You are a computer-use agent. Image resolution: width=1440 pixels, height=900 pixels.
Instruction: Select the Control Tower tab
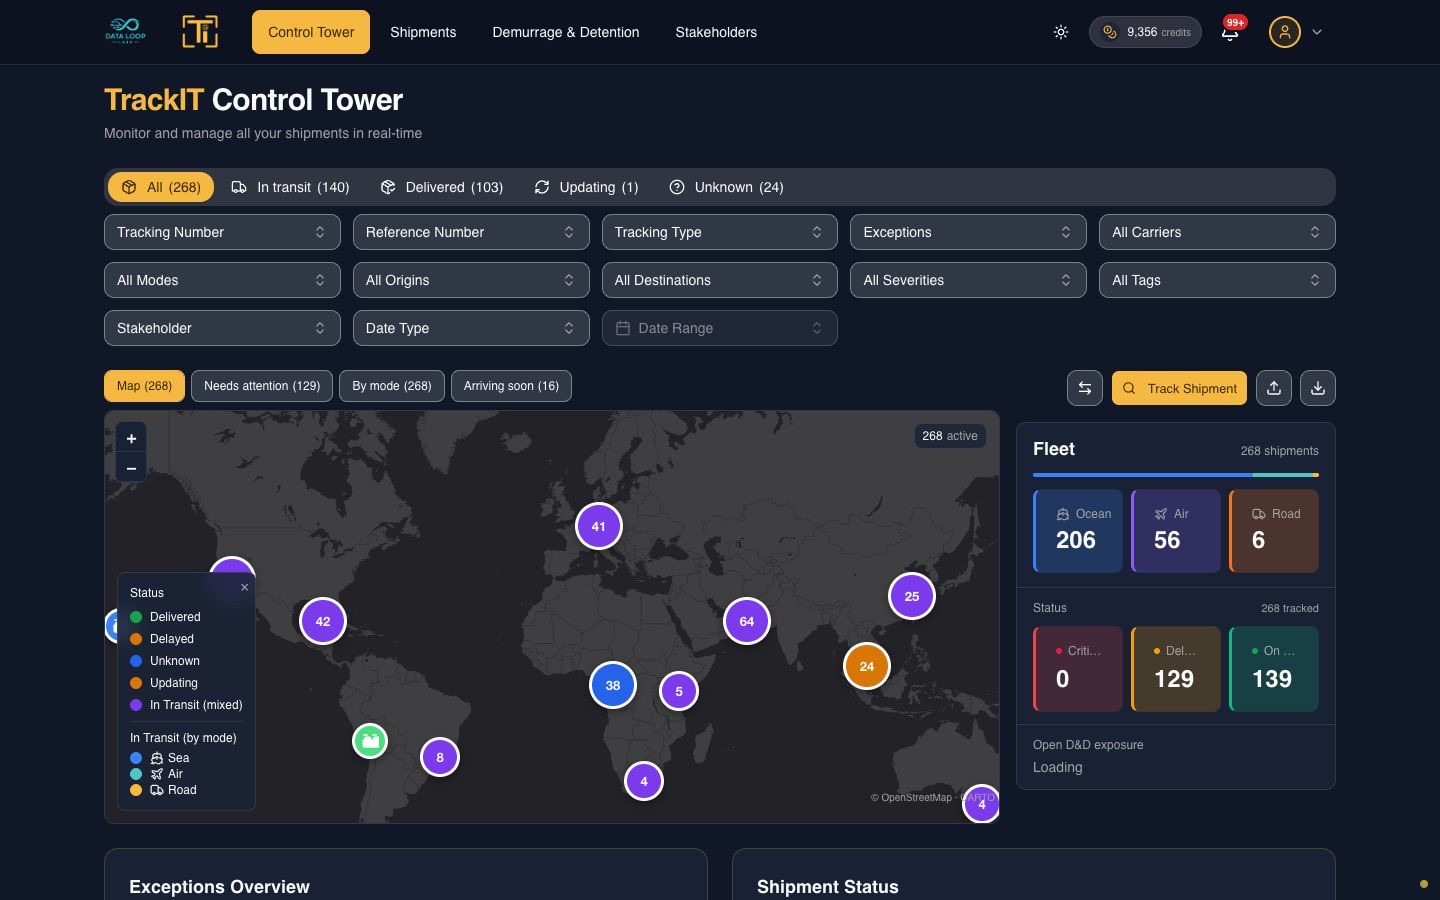pos(311,32)
